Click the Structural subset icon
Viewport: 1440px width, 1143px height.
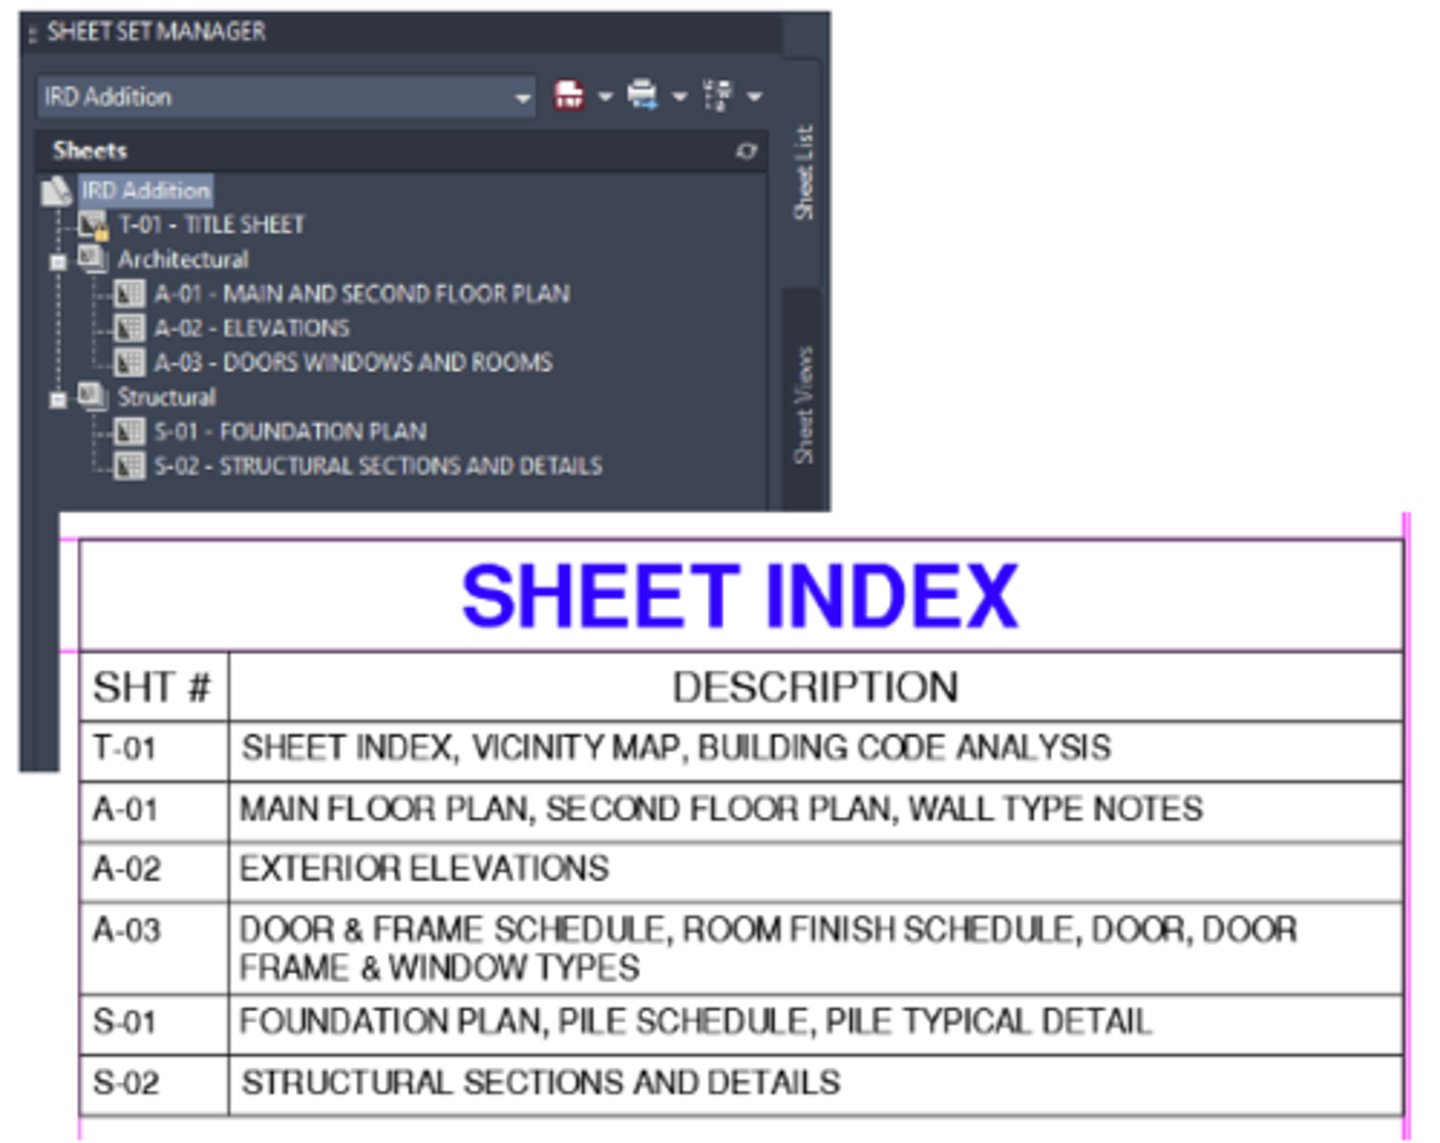click(x=93, y=396)
